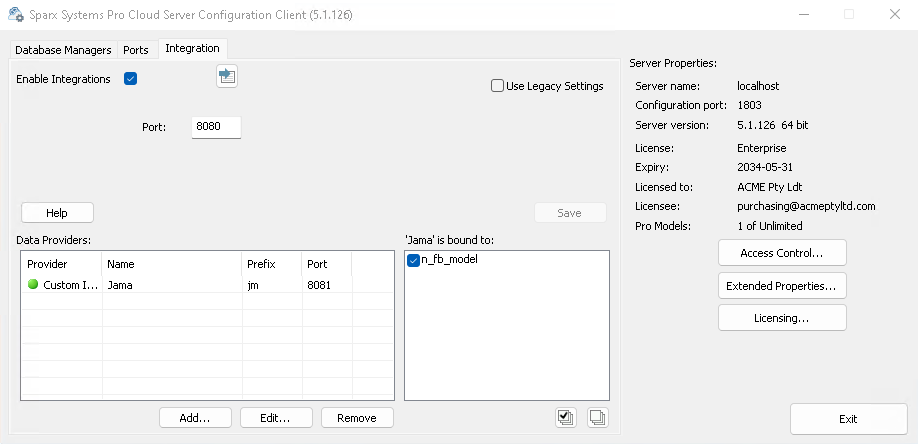
Task: Click Edit... under Data Providers
Action: pyautogui.click(x=276, y=417)
